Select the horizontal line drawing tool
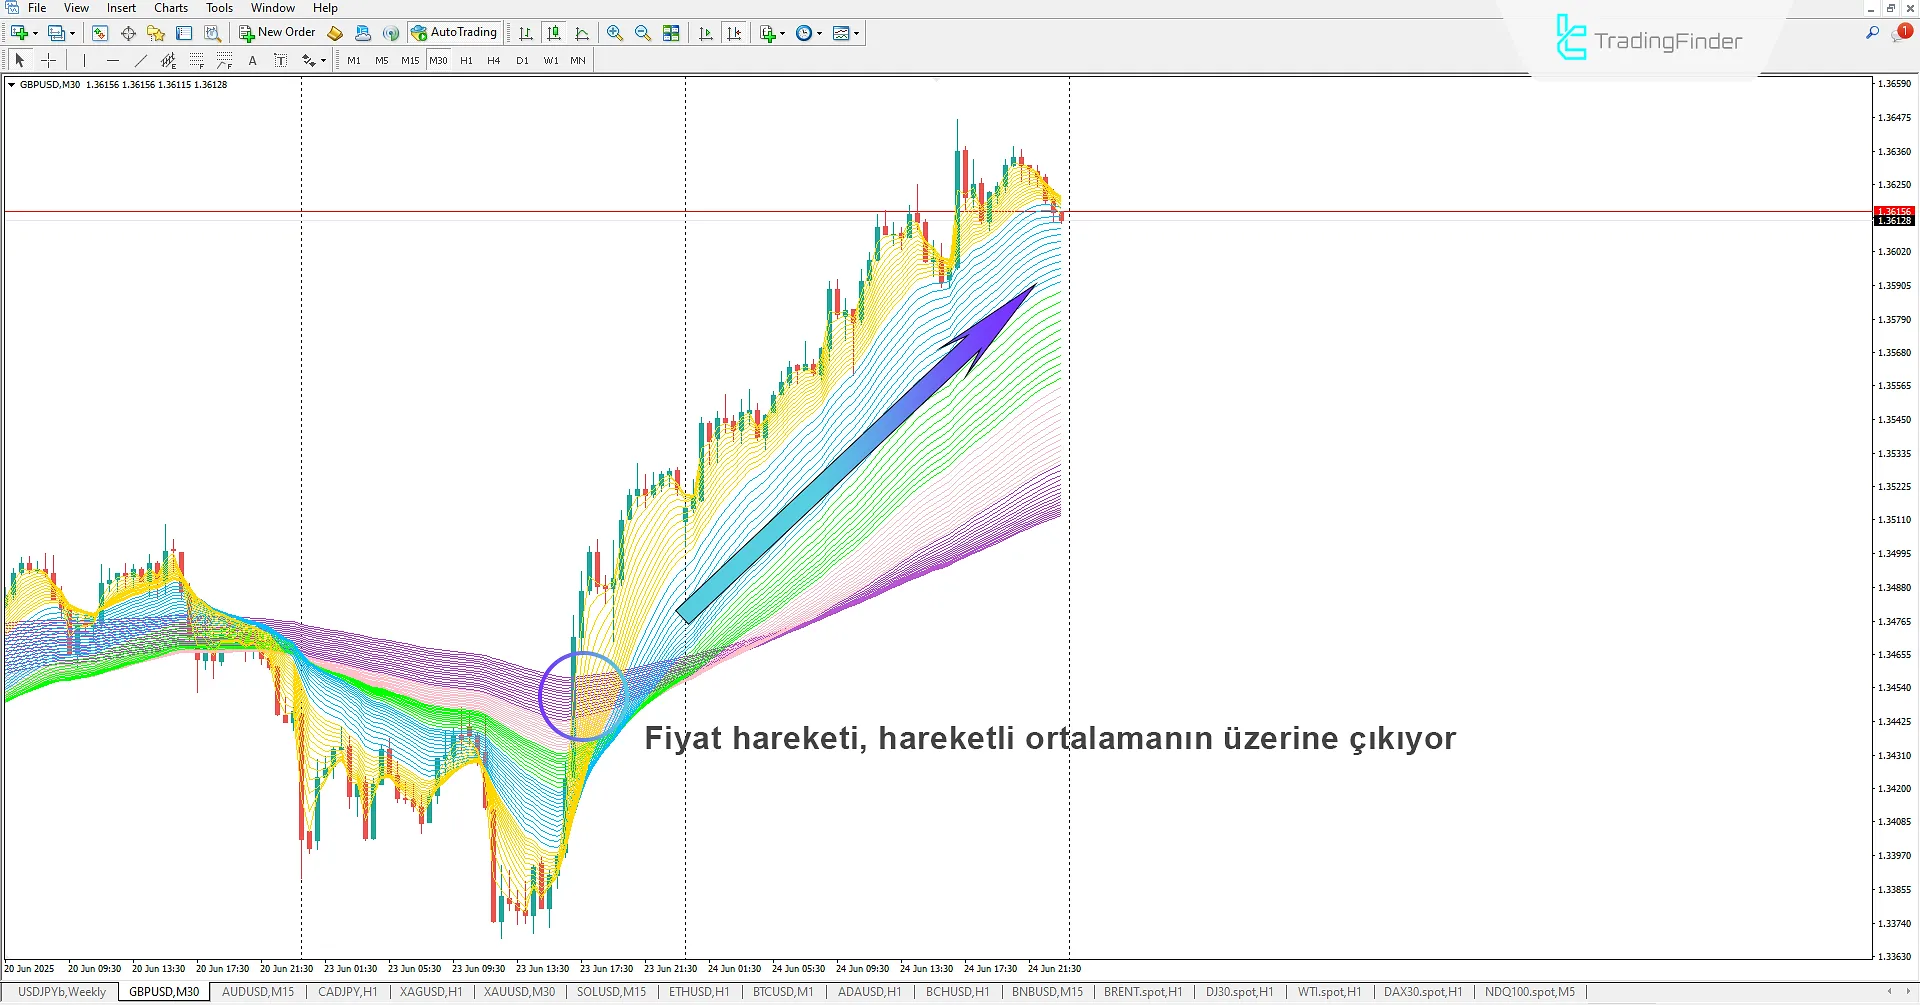1920x1005 pixels. click(x=112, y=60)
